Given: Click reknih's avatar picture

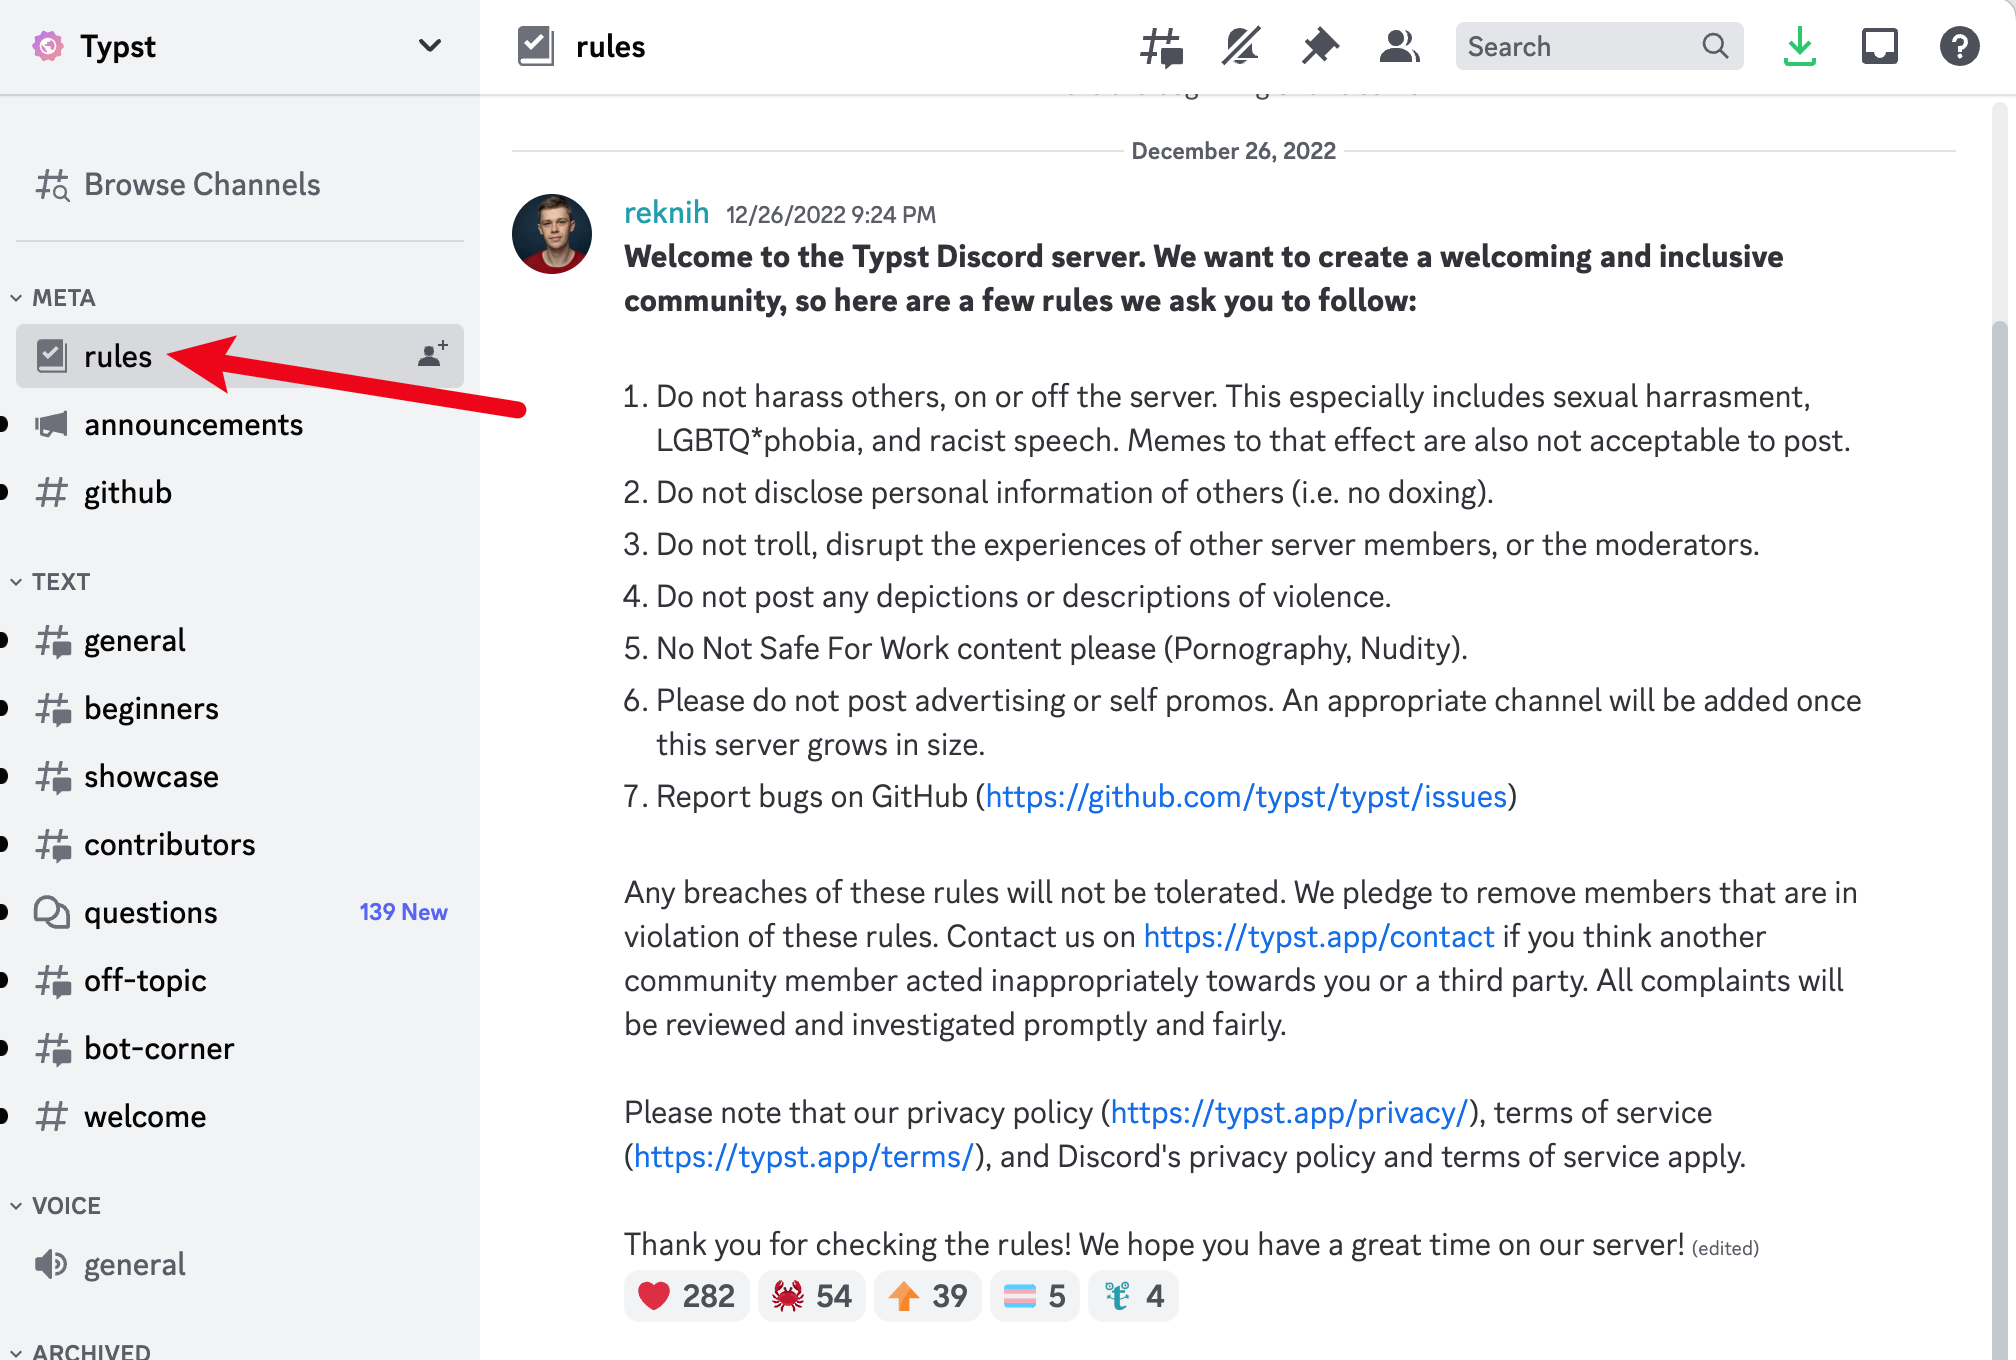Looking at the screenshot, I should click(552, 234).
